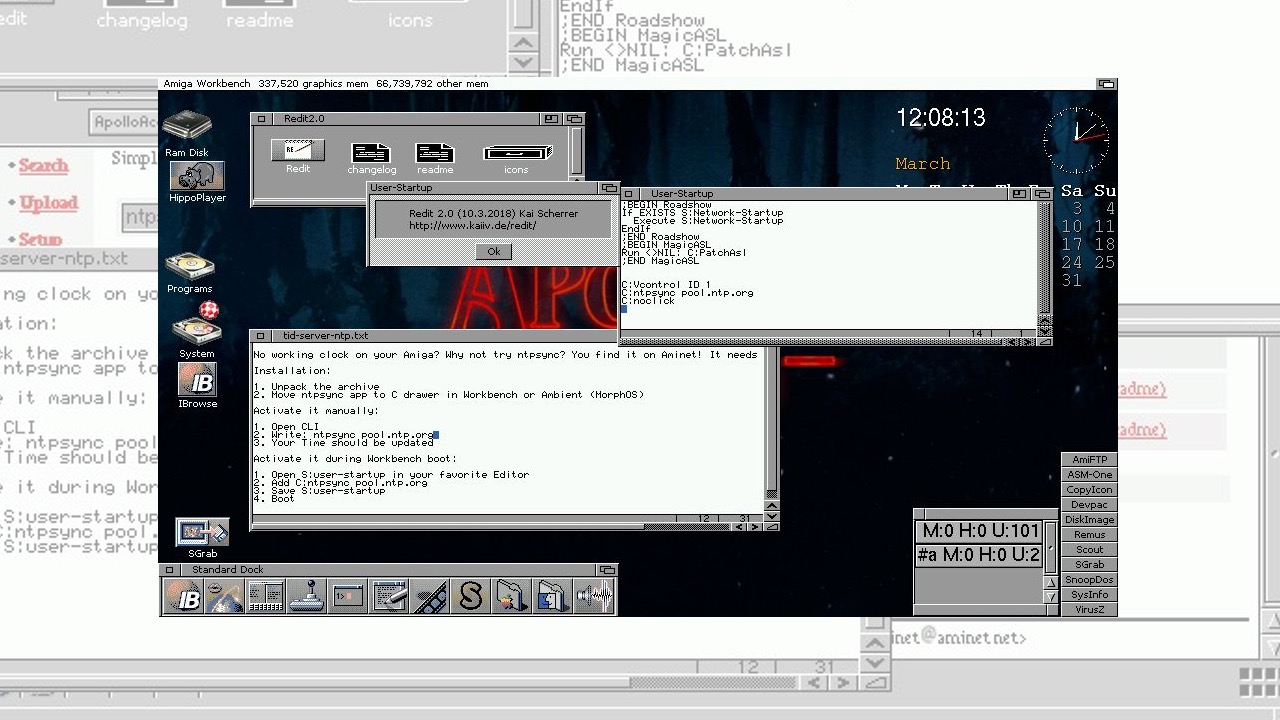Click the 12:08:13 digital clock
Image resolution: width=1280 pixels, height=720 pixels.
[941, 118]
